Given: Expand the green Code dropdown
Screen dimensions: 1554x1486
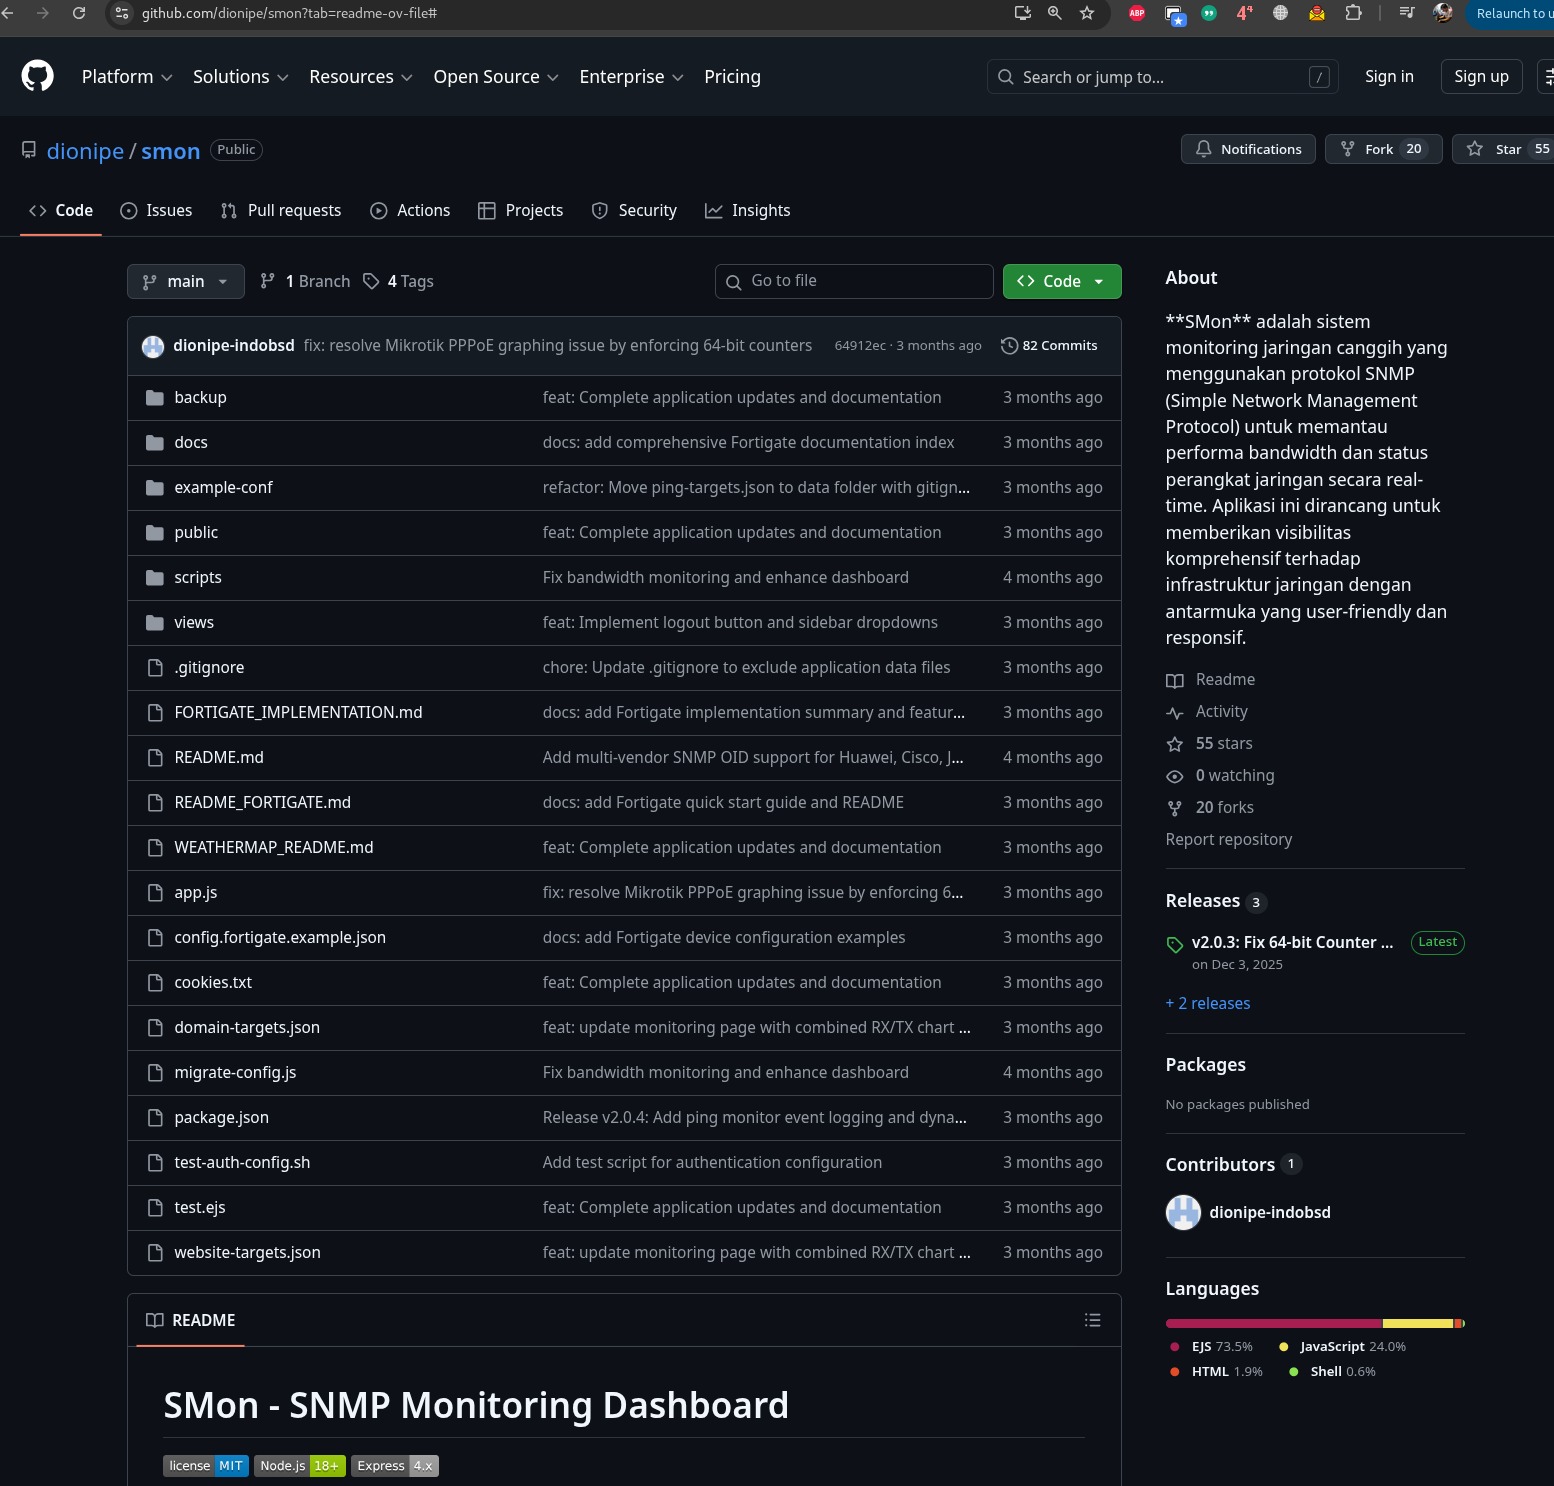Looking at the screenshot, I should pyautogui.click(x=1061, y=282).
